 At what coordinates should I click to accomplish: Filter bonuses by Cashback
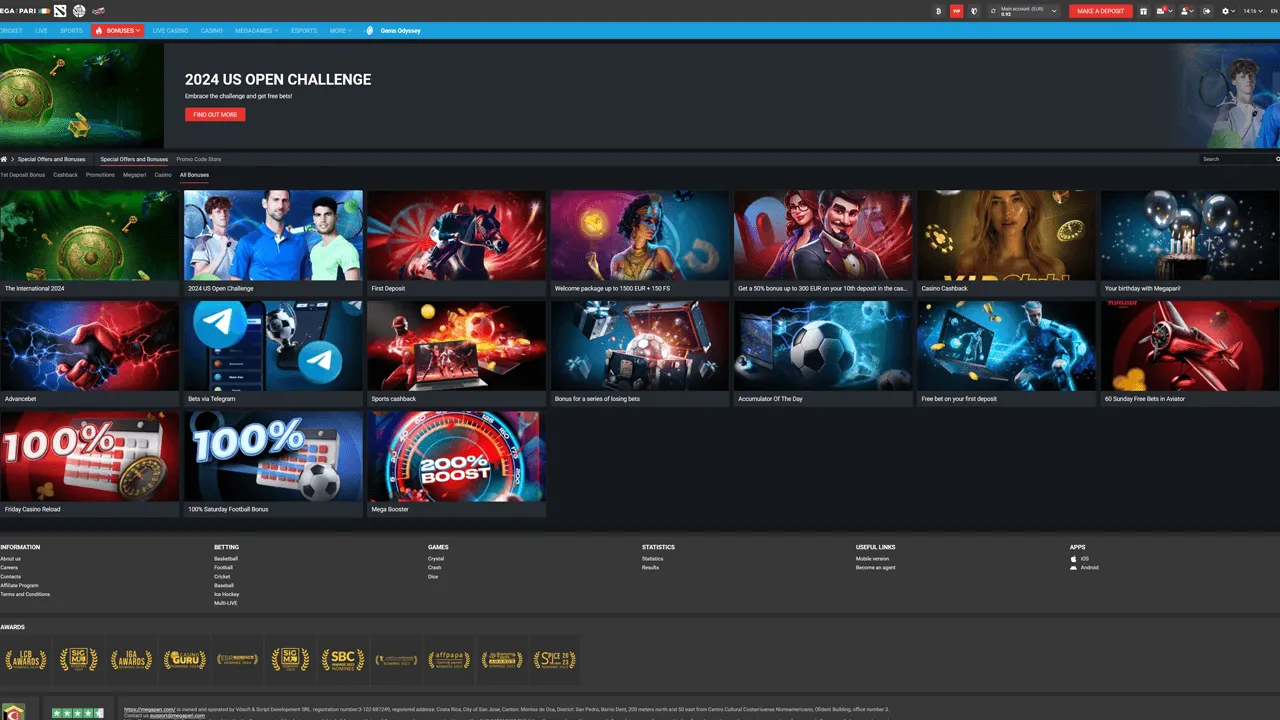65,175
